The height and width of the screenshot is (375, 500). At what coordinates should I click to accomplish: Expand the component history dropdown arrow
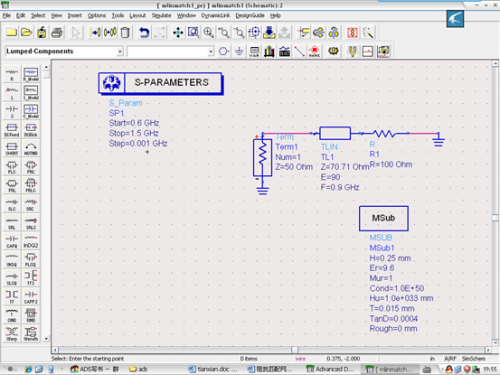click(211, 51)
